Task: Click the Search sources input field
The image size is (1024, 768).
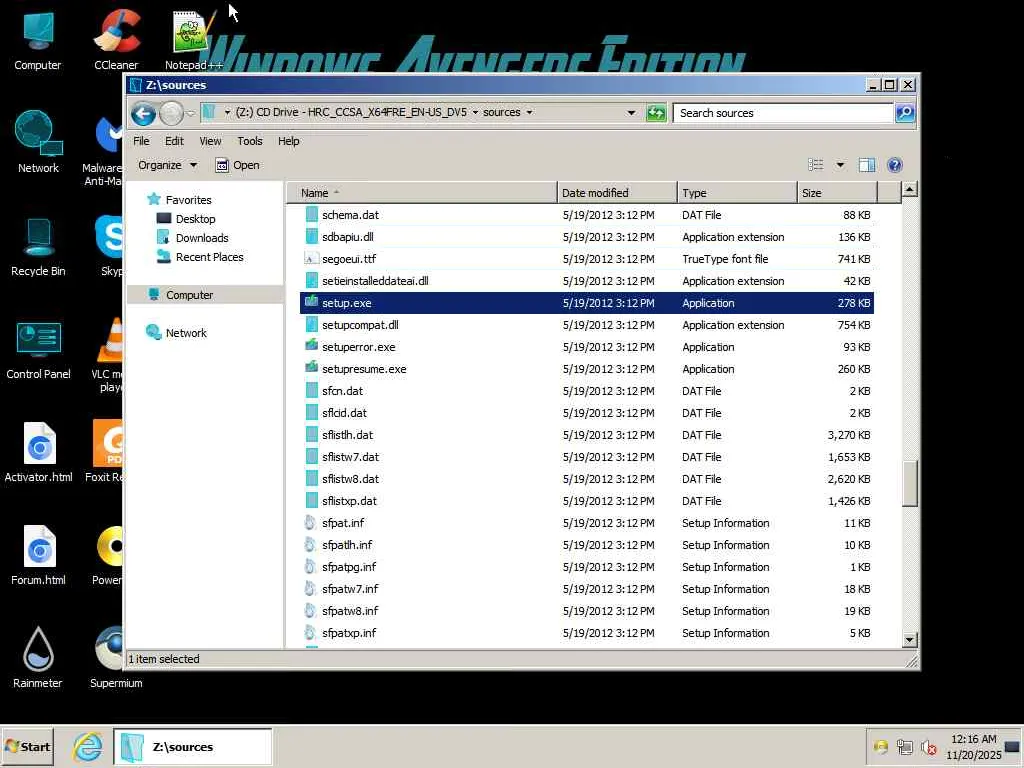Action: pos(783,113)
